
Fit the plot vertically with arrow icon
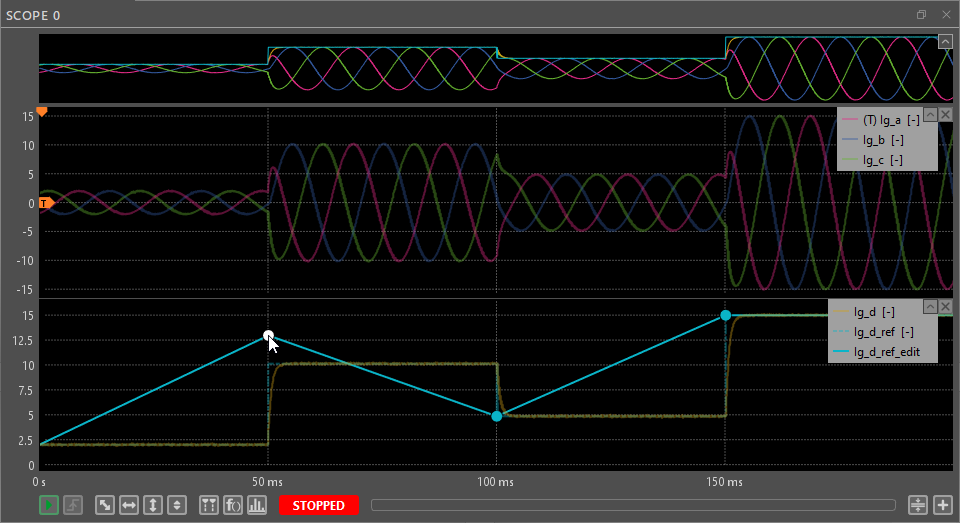tap(152, 505)
